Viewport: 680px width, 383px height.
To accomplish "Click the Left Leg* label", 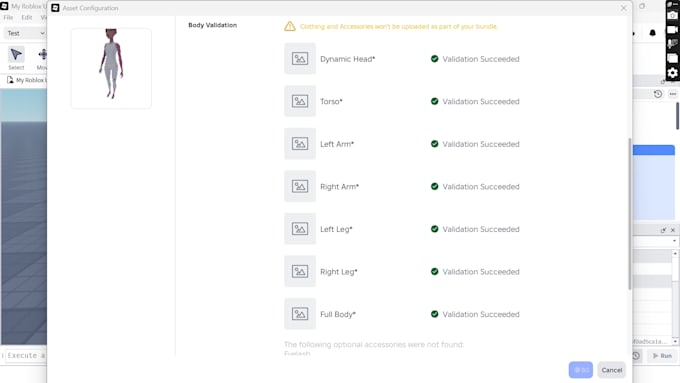I will pos(336,229).
